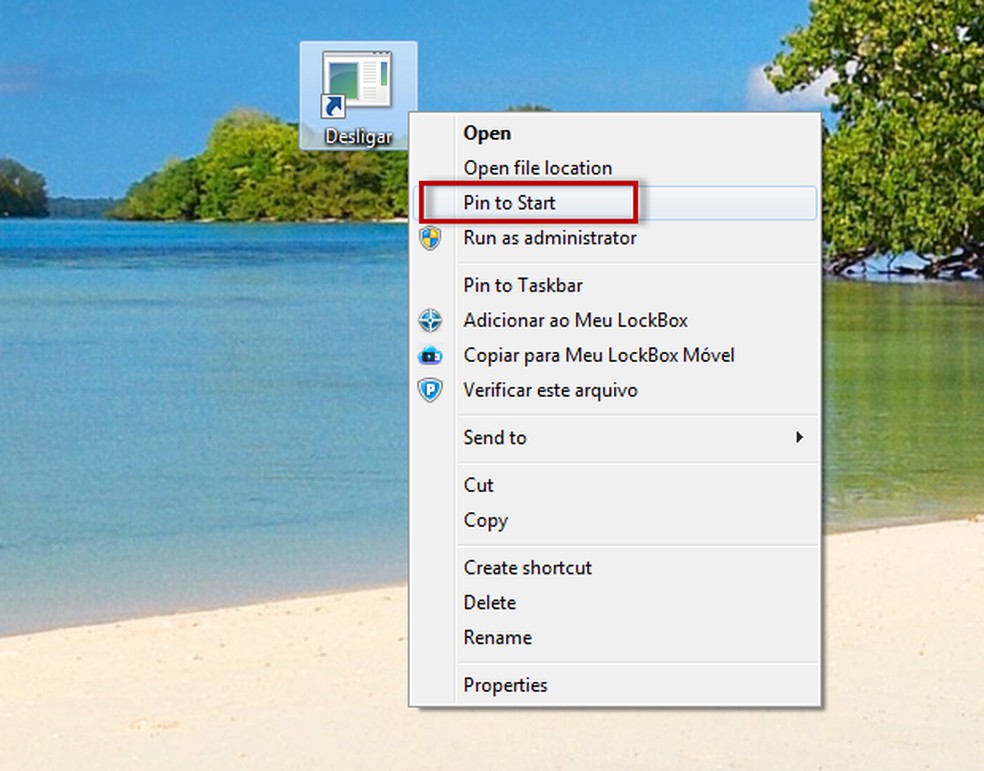The height and width of the screenshot is (771, 984).
Task: Select Adicionar ao Meu LockBox
Action: (573, 320)
